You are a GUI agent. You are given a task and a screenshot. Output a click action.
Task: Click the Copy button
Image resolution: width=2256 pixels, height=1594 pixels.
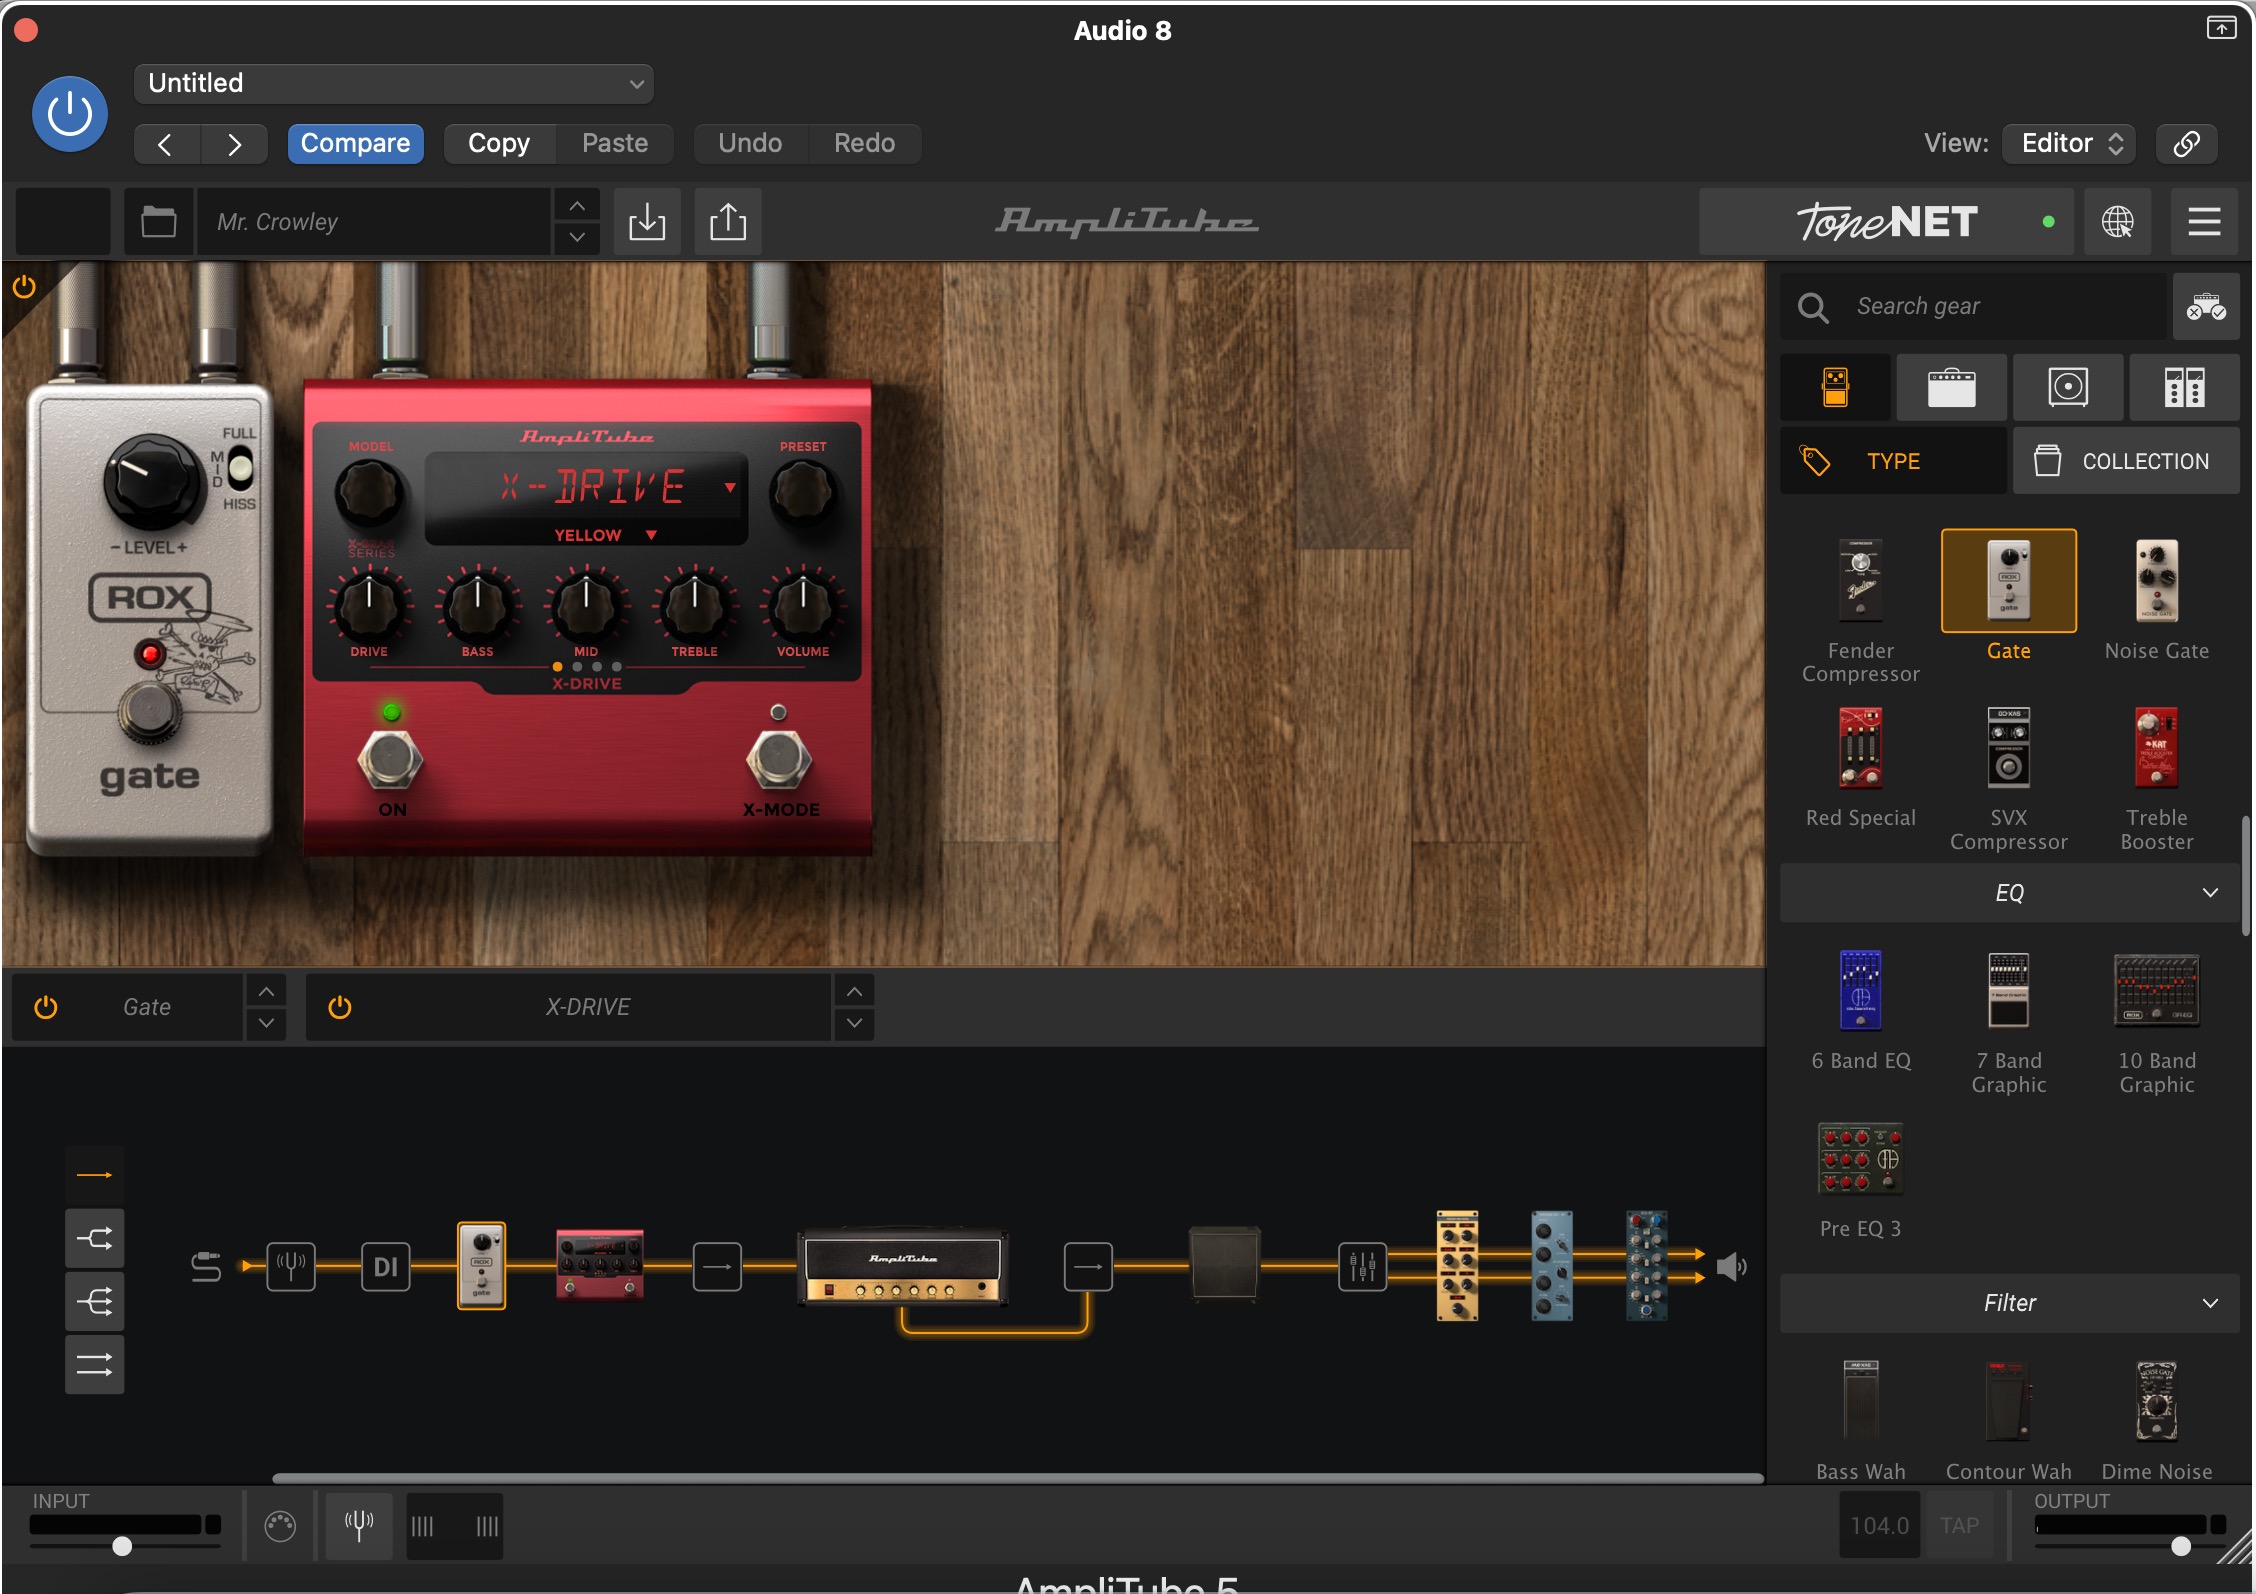[x=499, y=144]
